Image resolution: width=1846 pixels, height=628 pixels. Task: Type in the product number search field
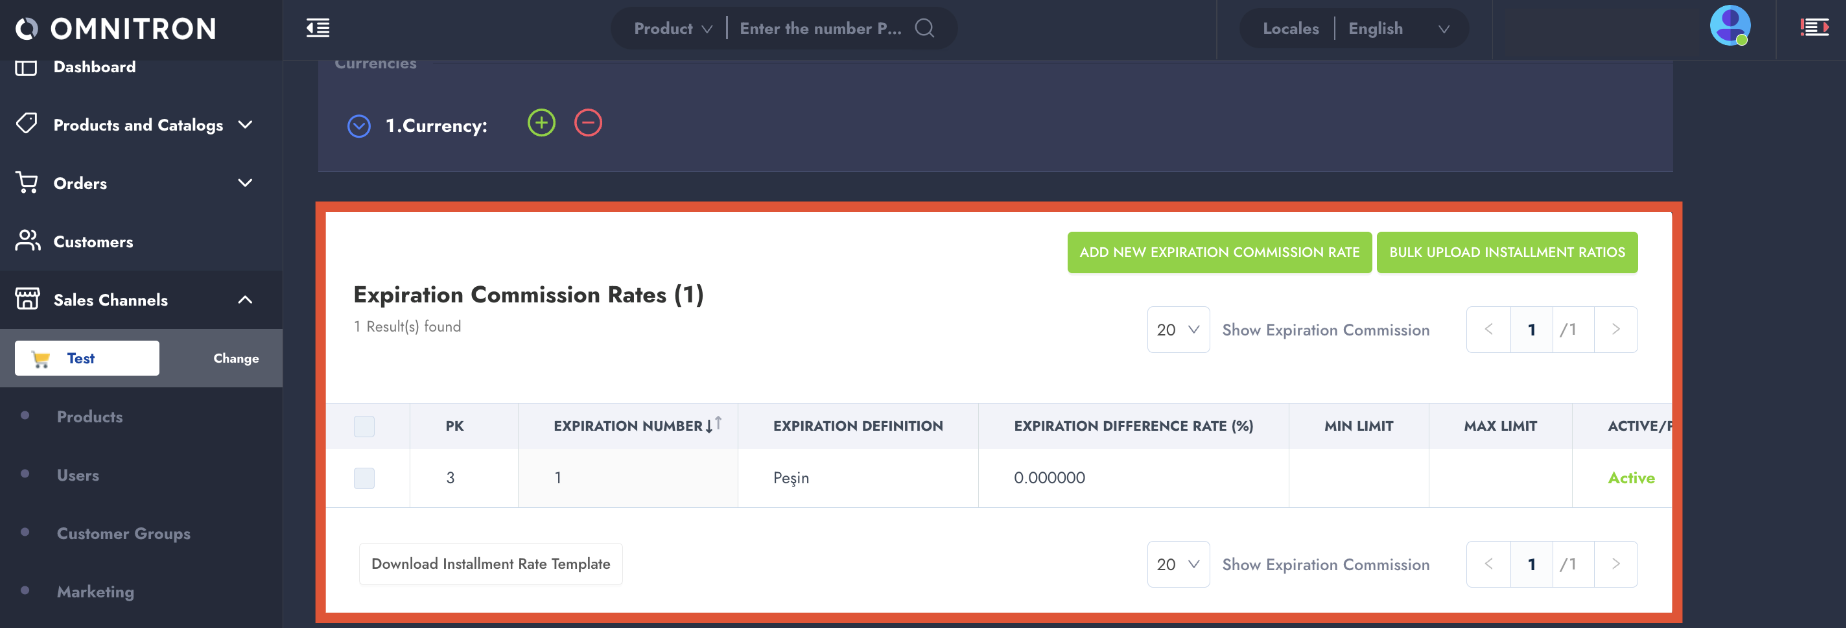point(820,29)
